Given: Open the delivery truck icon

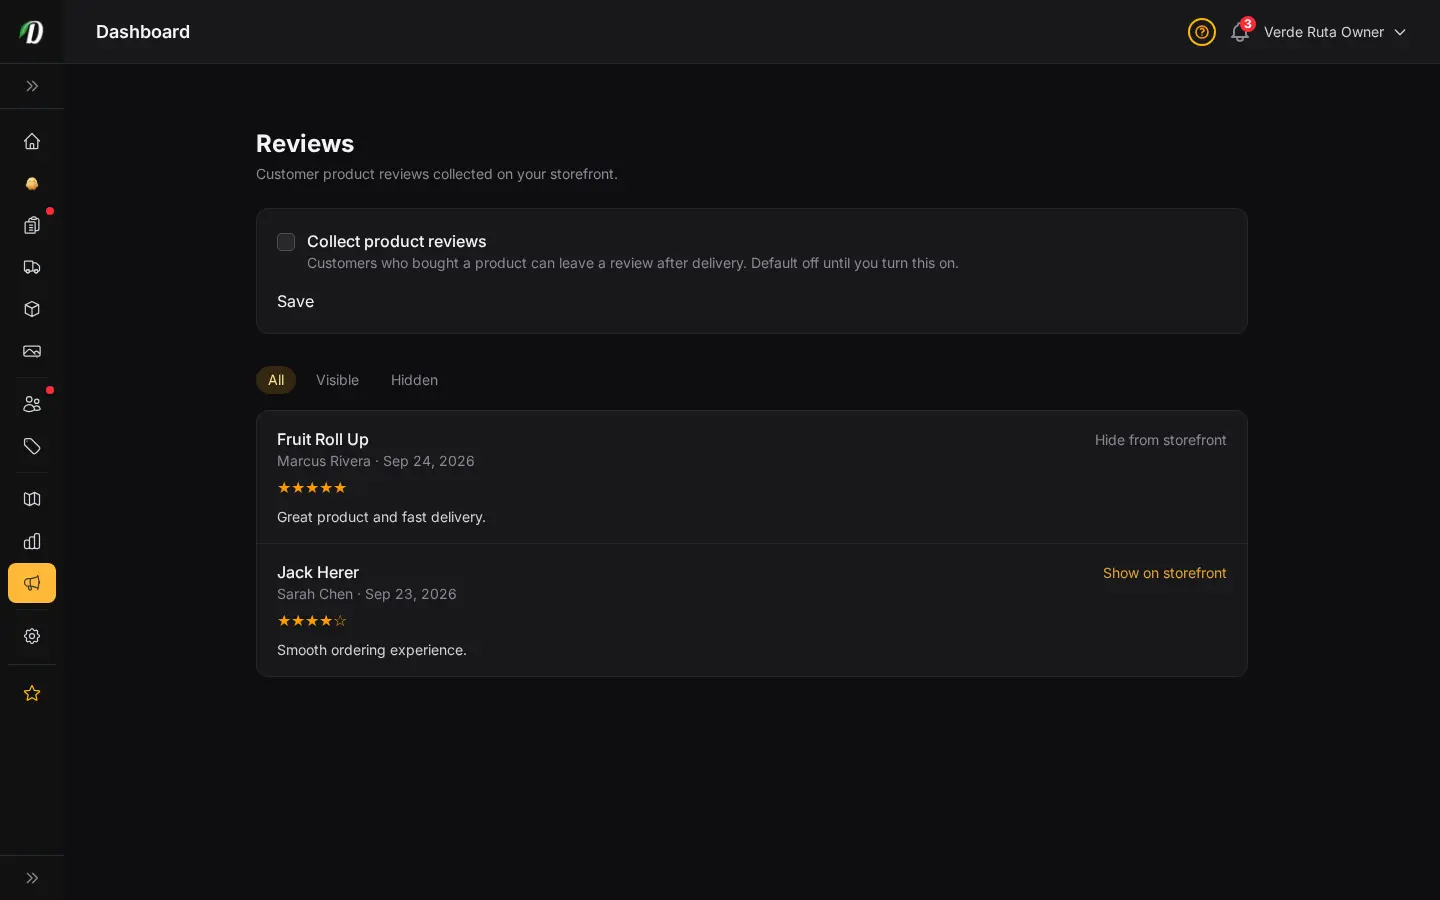Looking at the screenshot, I should 32,267.
